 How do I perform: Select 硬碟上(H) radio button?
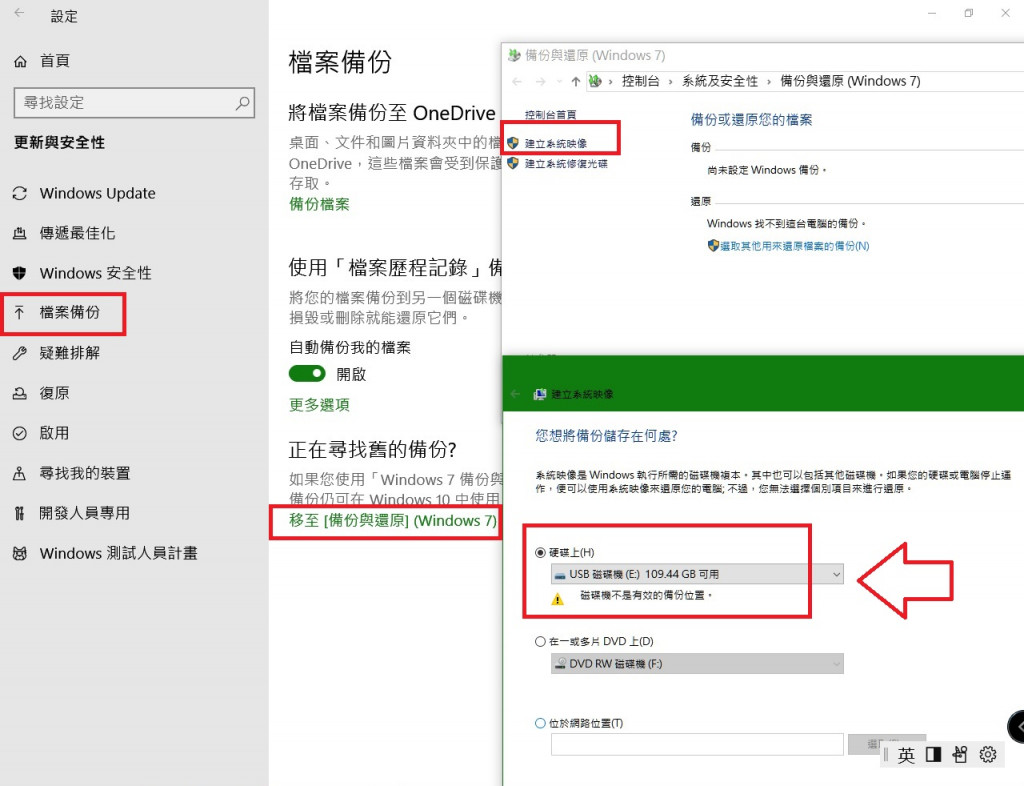(540, 553)
